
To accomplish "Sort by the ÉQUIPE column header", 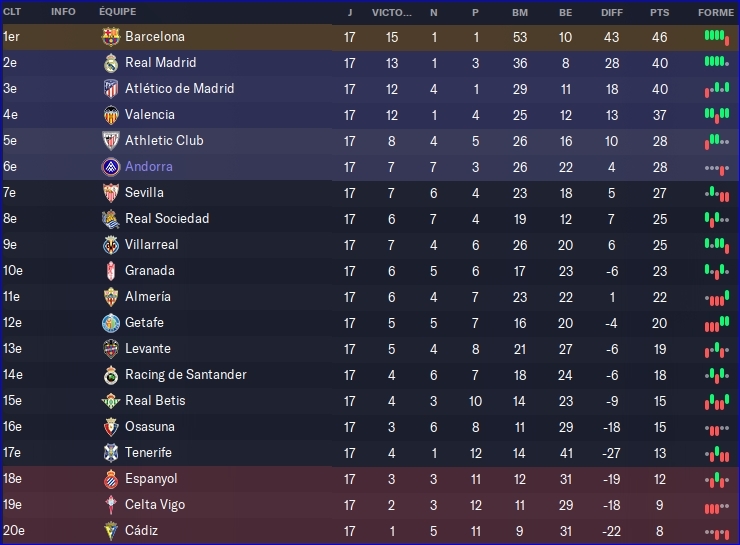I will 118,12.
